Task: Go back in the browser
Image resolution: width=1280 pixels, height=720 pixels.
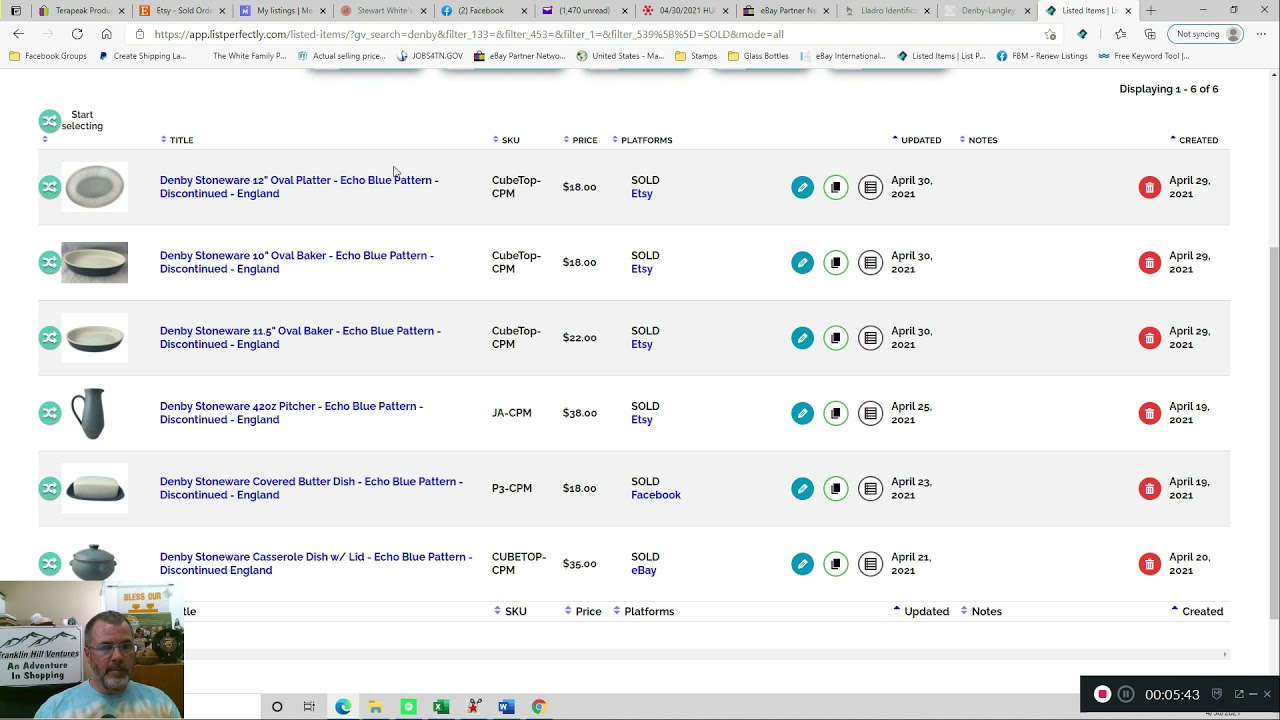Action: tap(18, 34)
